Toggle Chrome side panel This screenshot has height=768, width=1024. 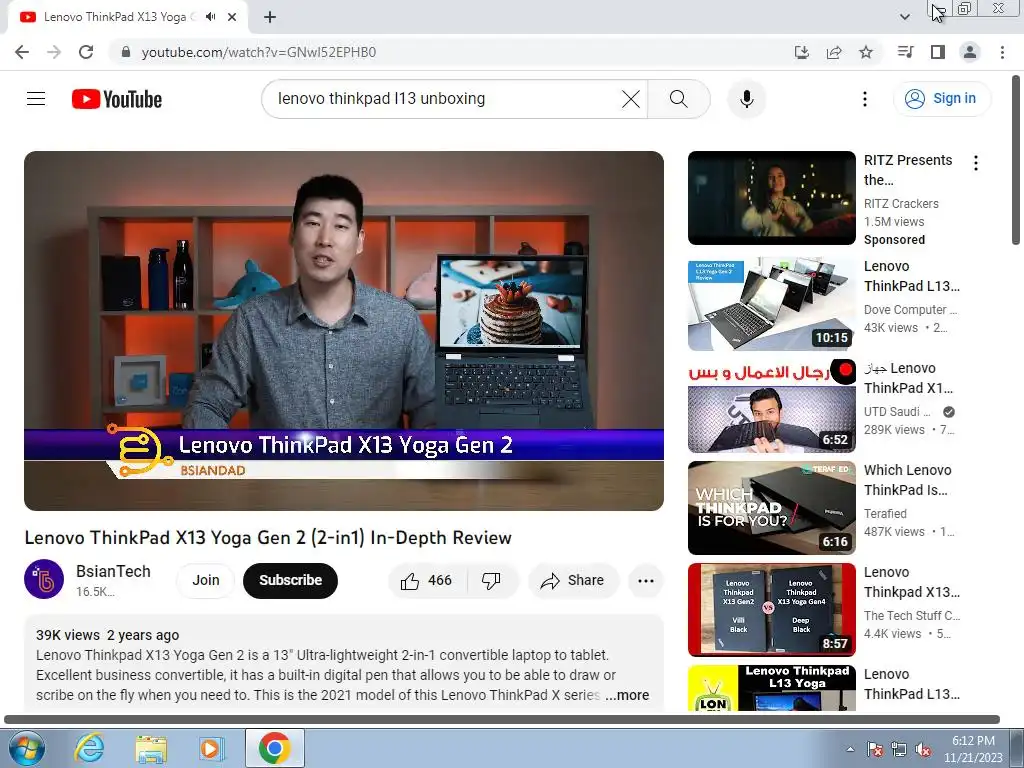pyautogui.click(x=938, y=52)
